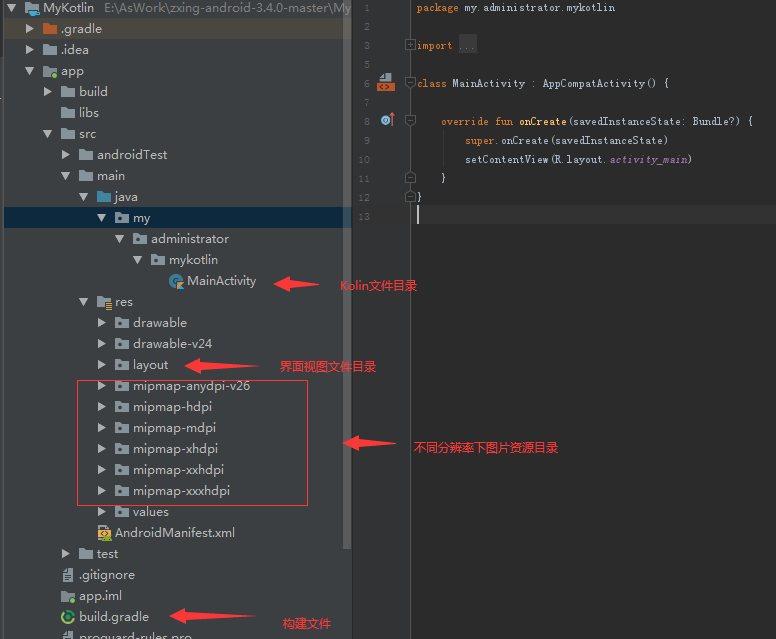Expand the test folder arrow
This screenshot has width=776, height=639.
pos(66,554)
